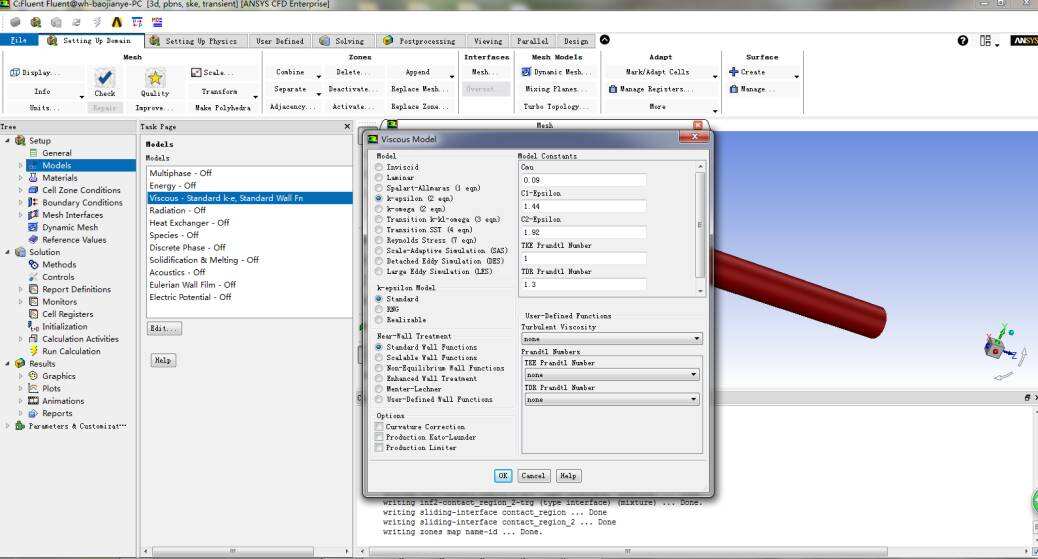Open Controls under Solution
The height and width of the screenshot is (559, 1038).
(x=58, y=277)
